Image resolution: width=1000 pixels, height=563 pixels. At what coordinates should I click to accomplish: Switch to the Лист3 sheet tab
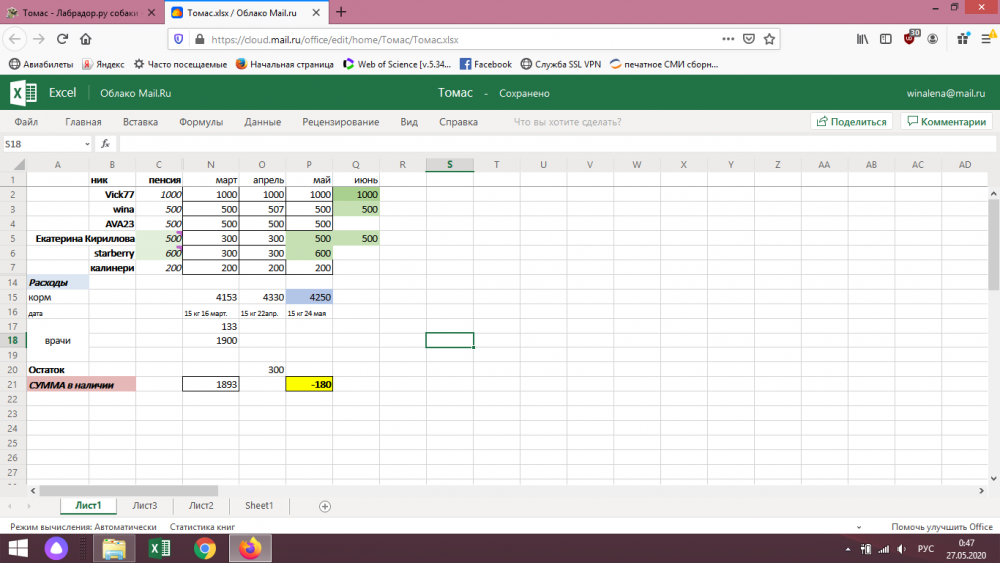tap(145, 506)
